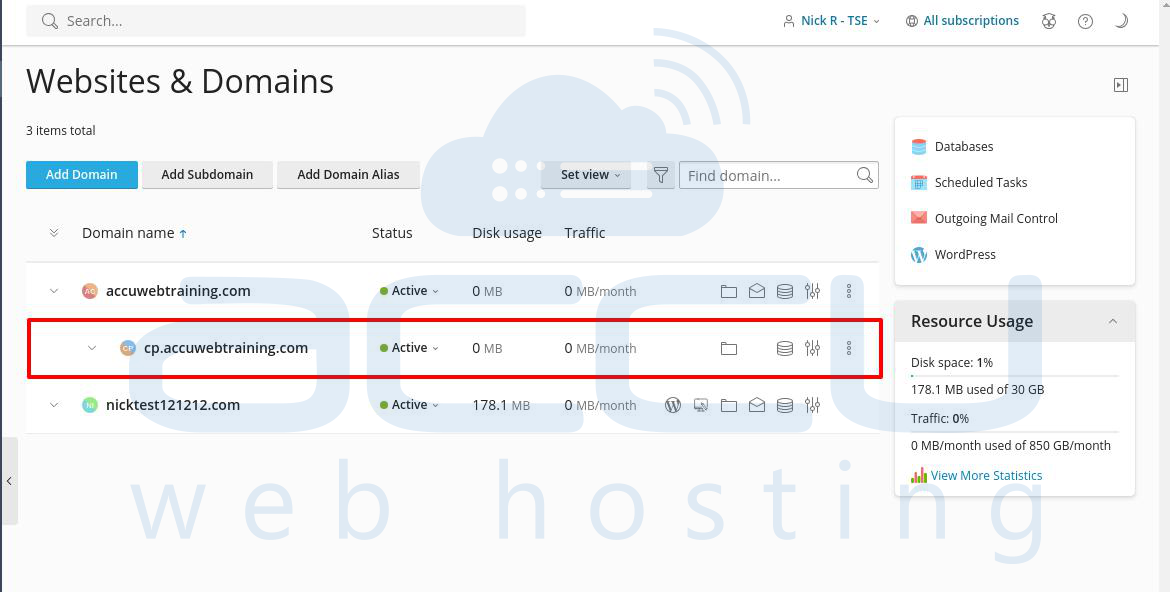Click the Traffic column header
Viewport: 1170px width, 592px height.
[x=584, y=233]
